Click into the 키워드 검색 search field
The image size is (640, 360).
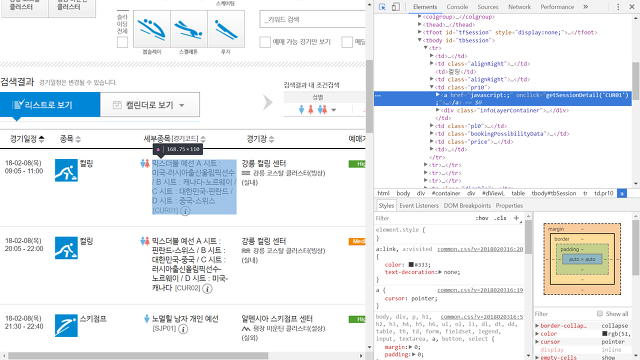click(312, 19)
